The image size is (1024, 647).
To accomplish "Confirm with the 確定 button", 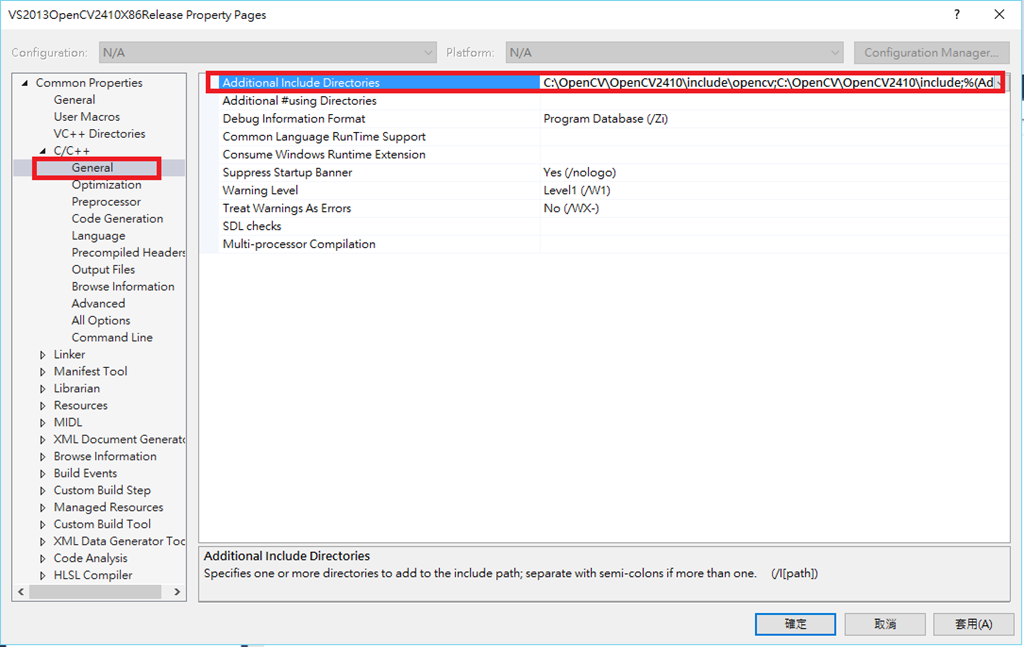I will 795,624.
